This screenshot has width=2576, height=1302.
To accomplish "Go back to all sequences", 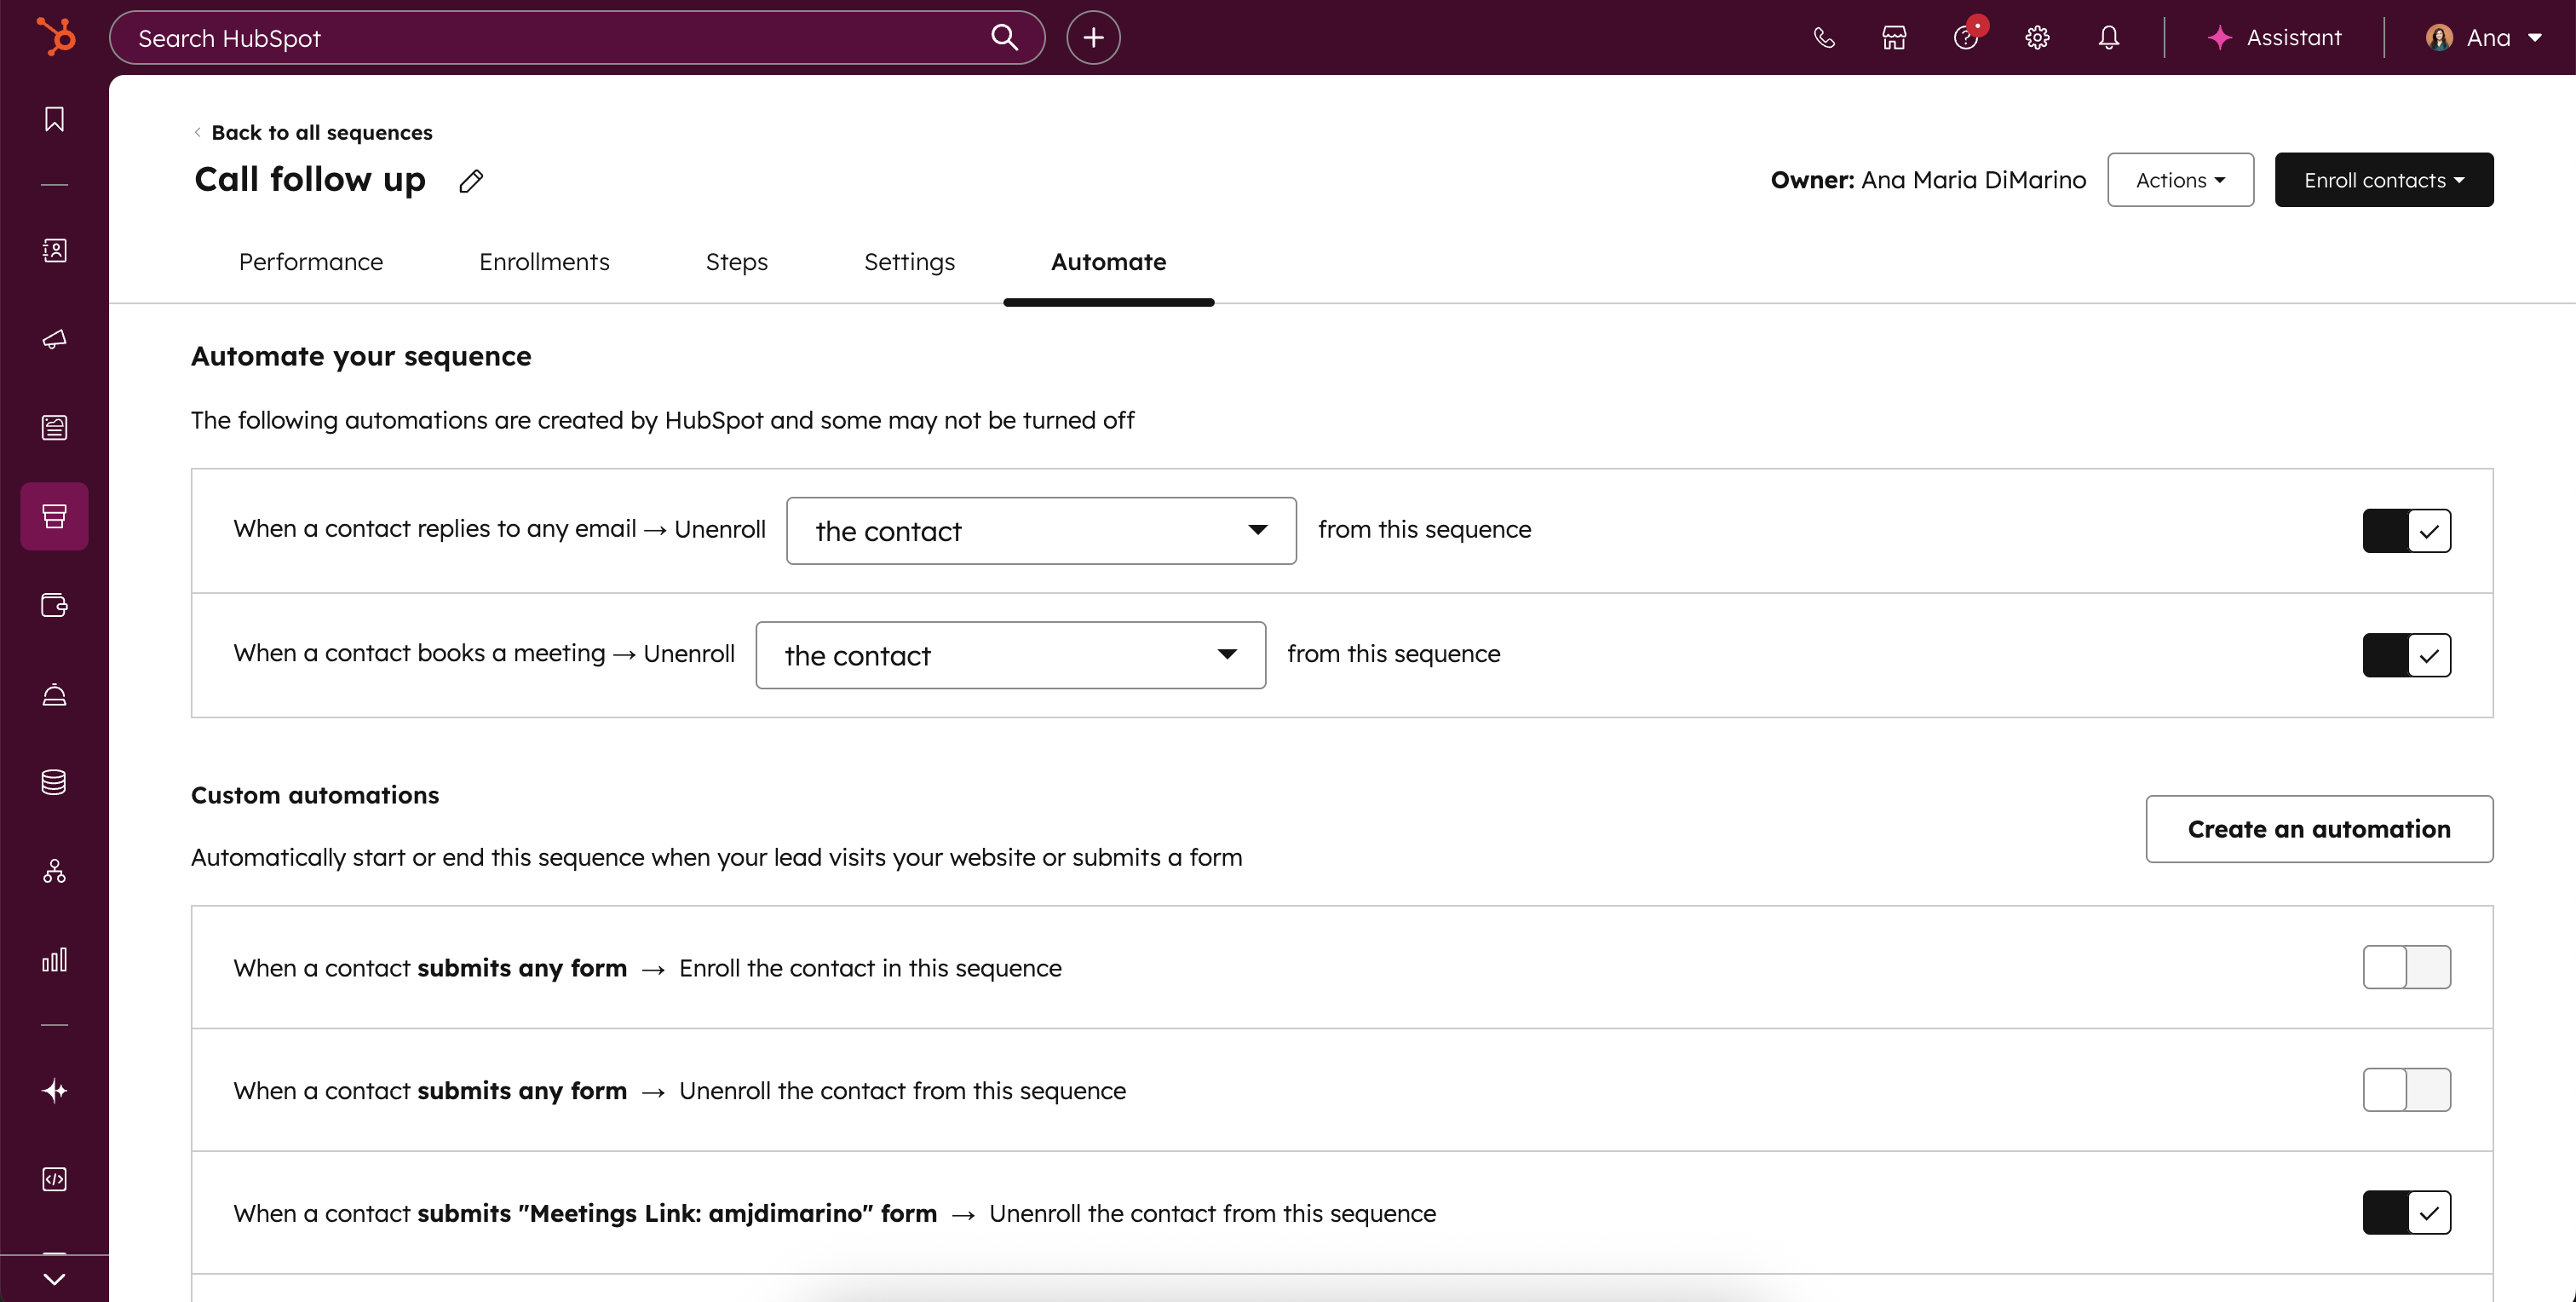I will coord(321,133).
